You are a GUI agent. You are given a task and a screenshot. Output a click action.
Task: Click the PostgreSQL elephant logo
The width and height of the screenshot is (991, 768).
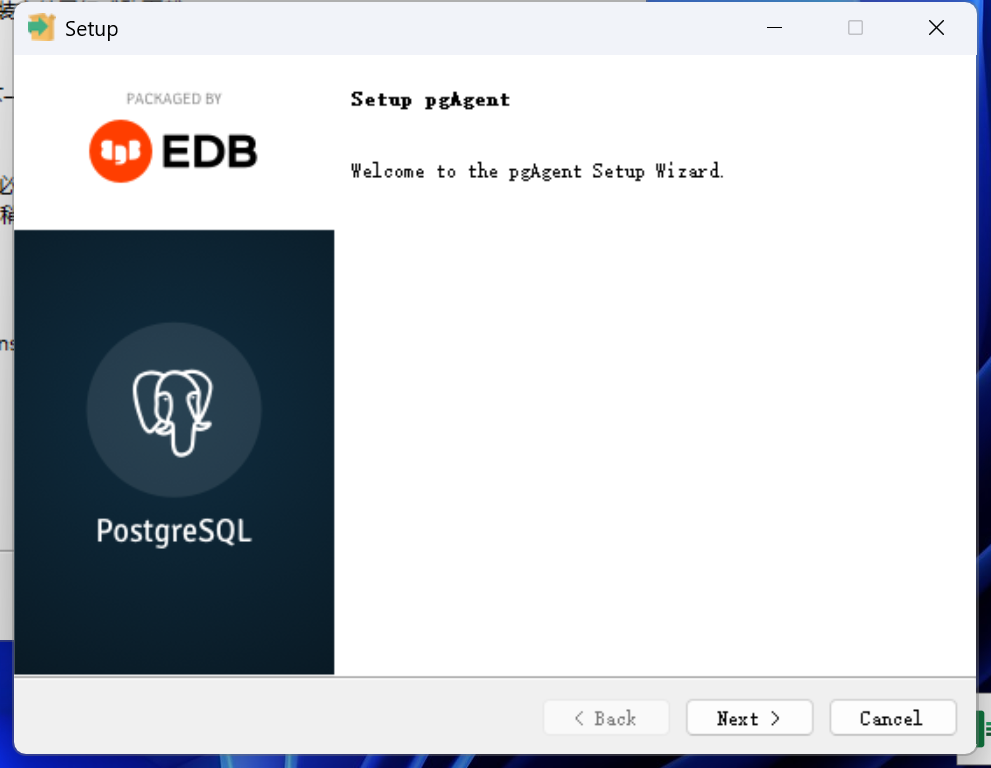coord(174,410)
